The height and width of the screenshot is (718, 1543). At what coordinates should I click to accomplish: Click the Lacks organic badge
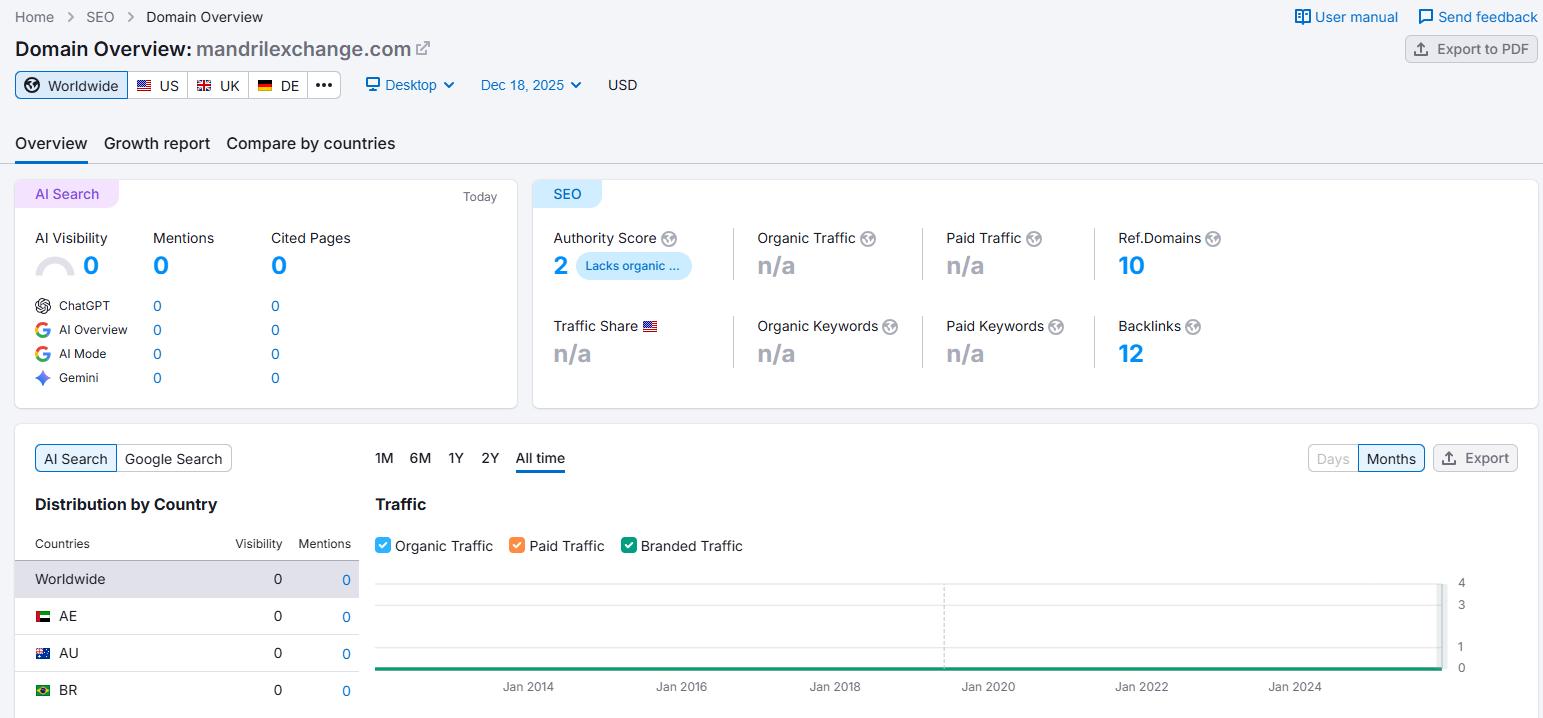tap(633, 266)
